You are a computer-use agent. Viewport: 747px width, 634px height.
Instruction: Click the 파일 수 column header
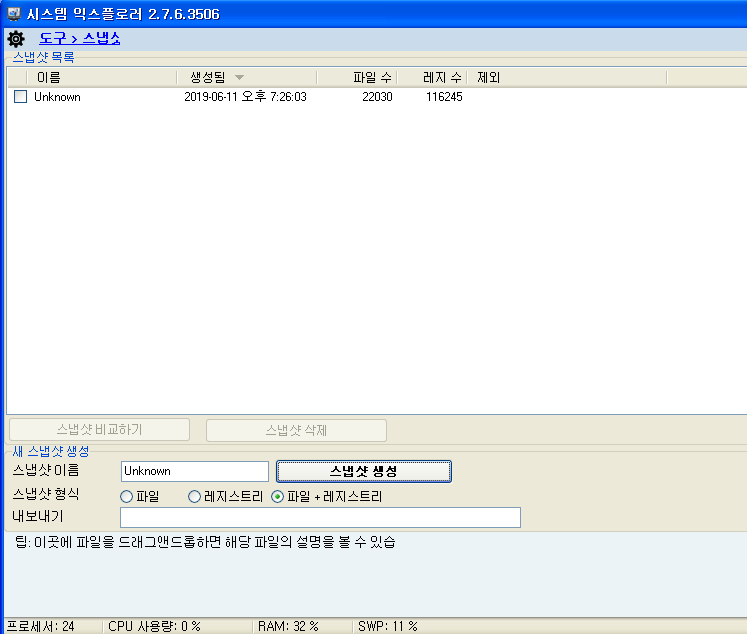click(357, 77)
